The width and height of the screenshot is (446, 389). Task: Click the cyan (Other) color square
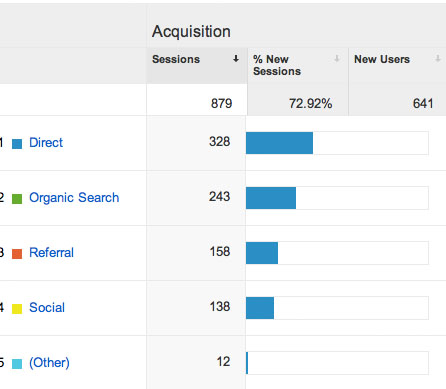click(x=17, y=364)
